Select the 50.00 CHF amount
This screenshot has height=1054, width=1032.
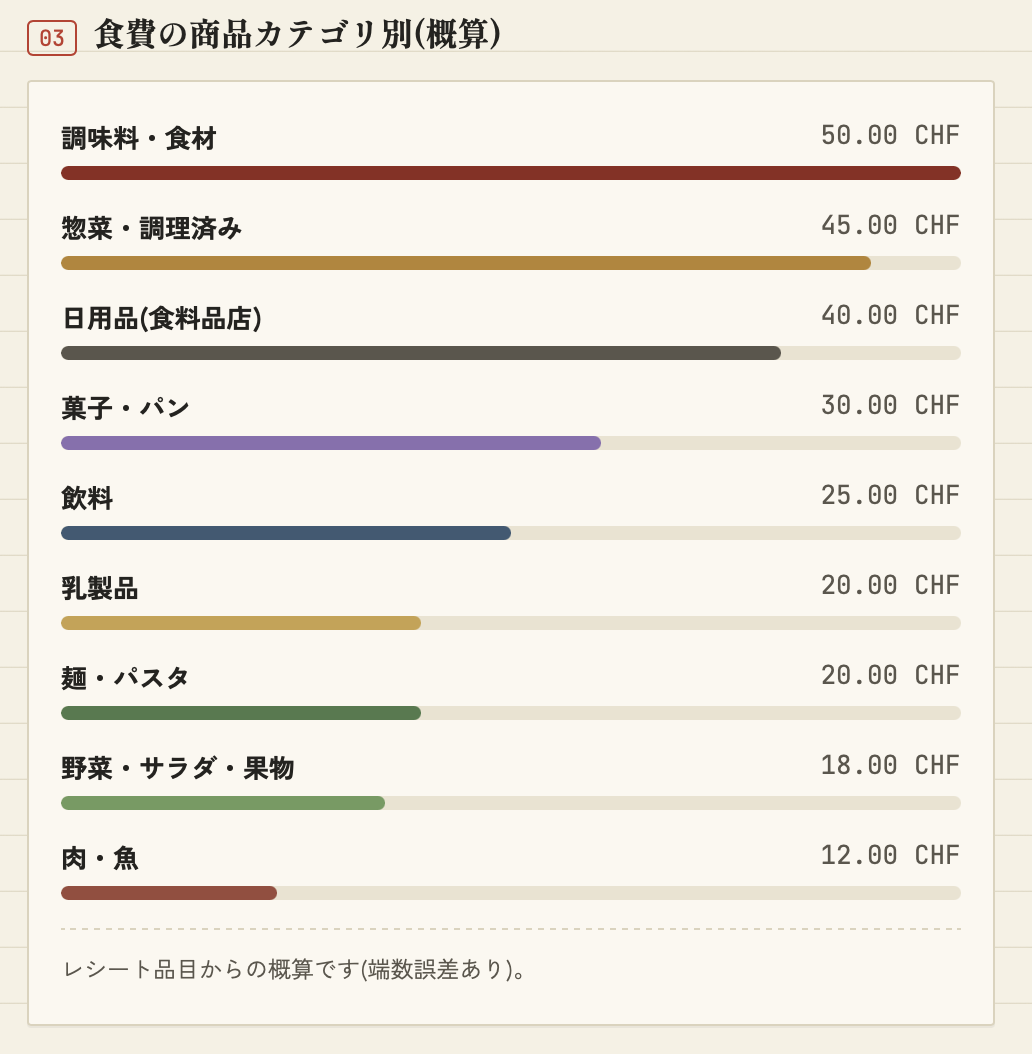pos(890,135)
